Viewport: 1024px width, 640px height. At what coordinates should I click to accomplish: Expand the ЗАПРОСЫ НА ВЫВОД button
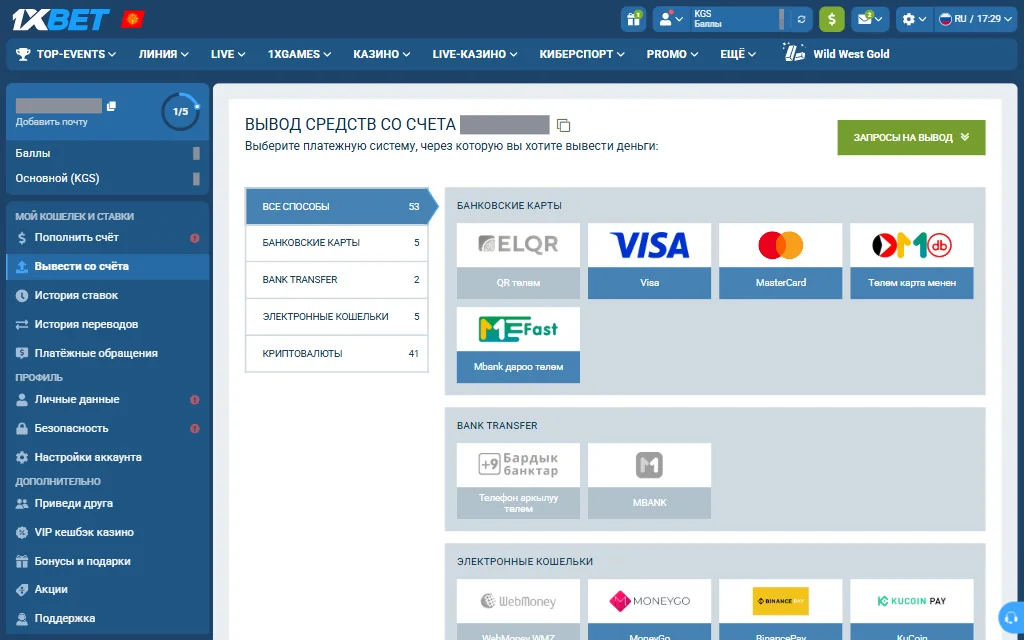click(911, 138)
